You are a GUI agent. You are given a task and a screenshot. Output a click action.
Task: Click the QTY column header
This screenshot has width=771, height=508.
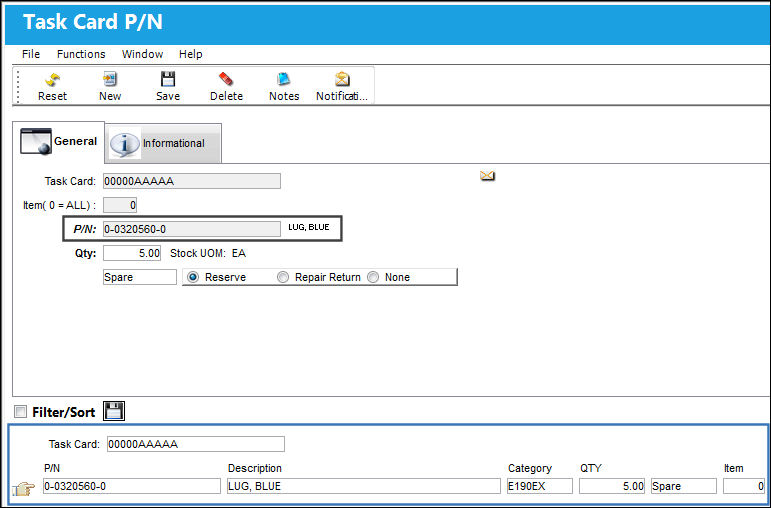[591, 468]
